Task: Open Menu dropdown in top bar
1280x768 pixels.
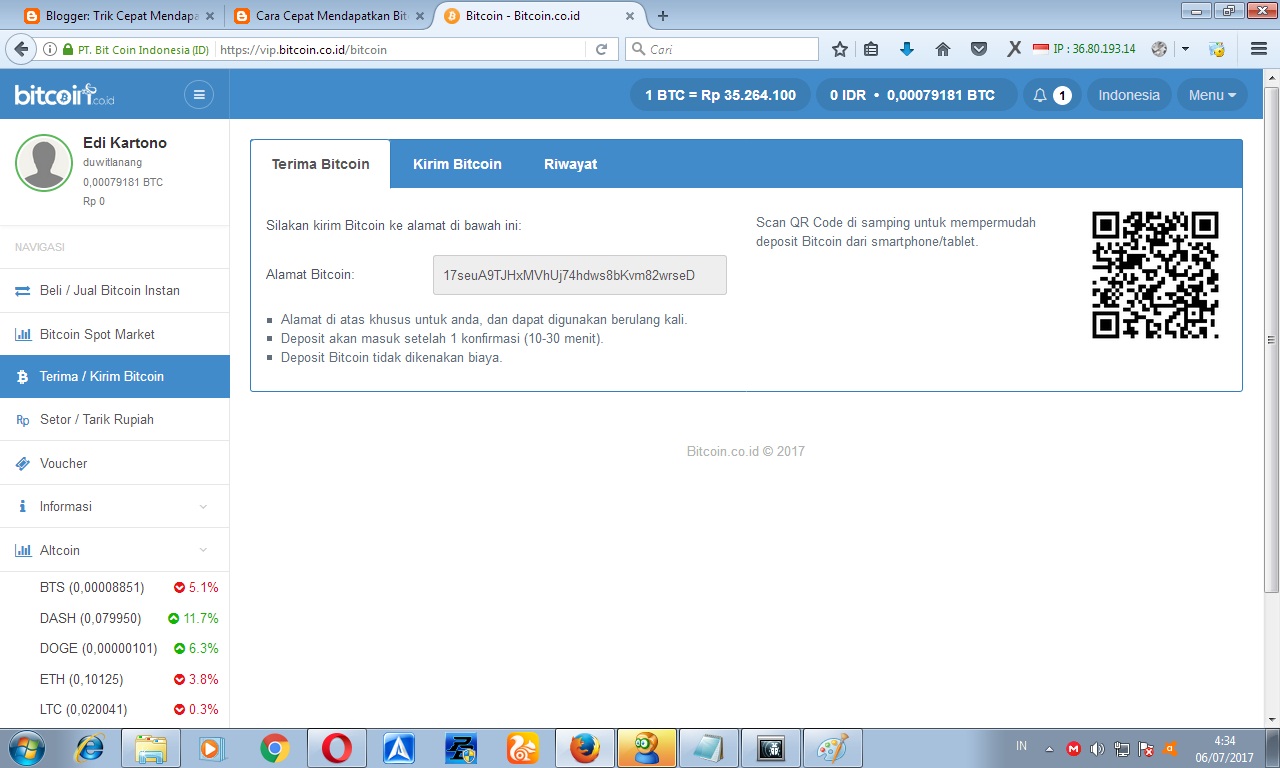Action: (x=1212, y=95)
